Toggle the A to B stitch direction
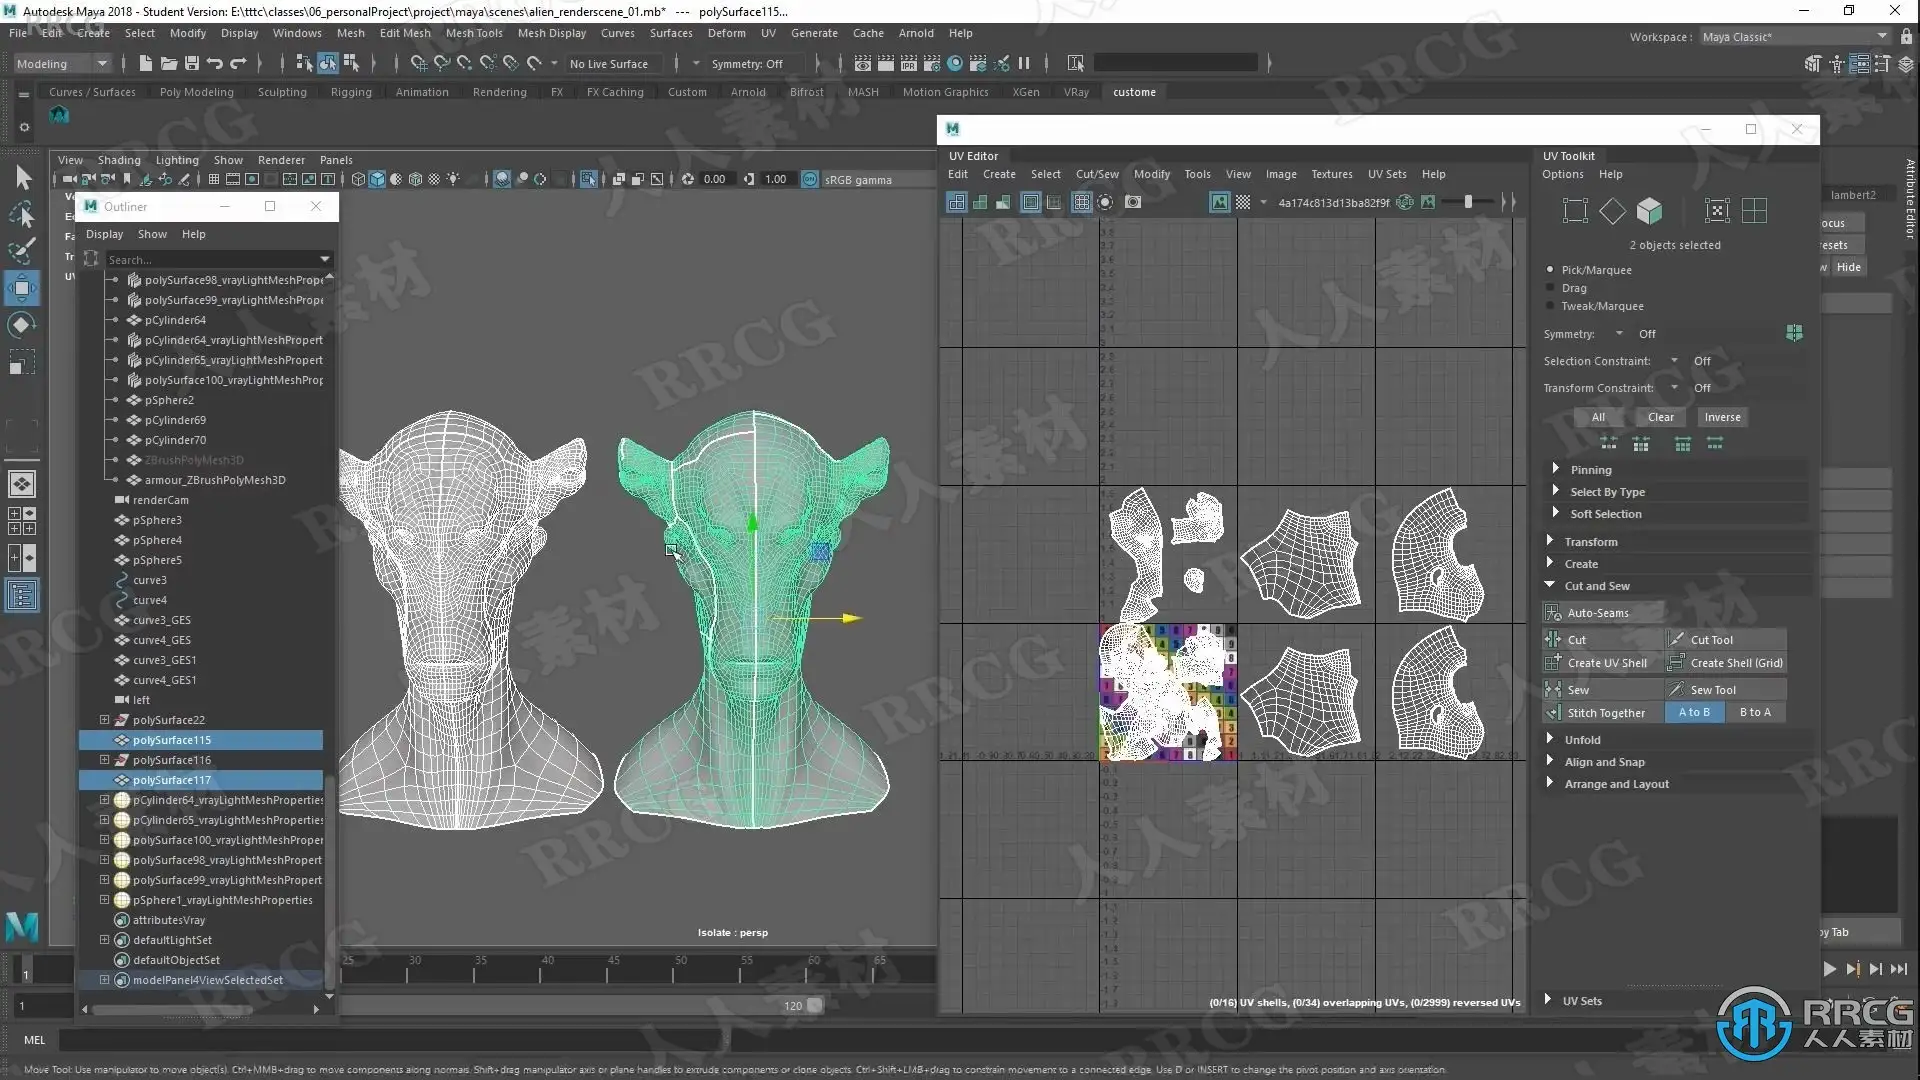This screenshot has height=1080, width=1920. click(x=1694, y=712)
